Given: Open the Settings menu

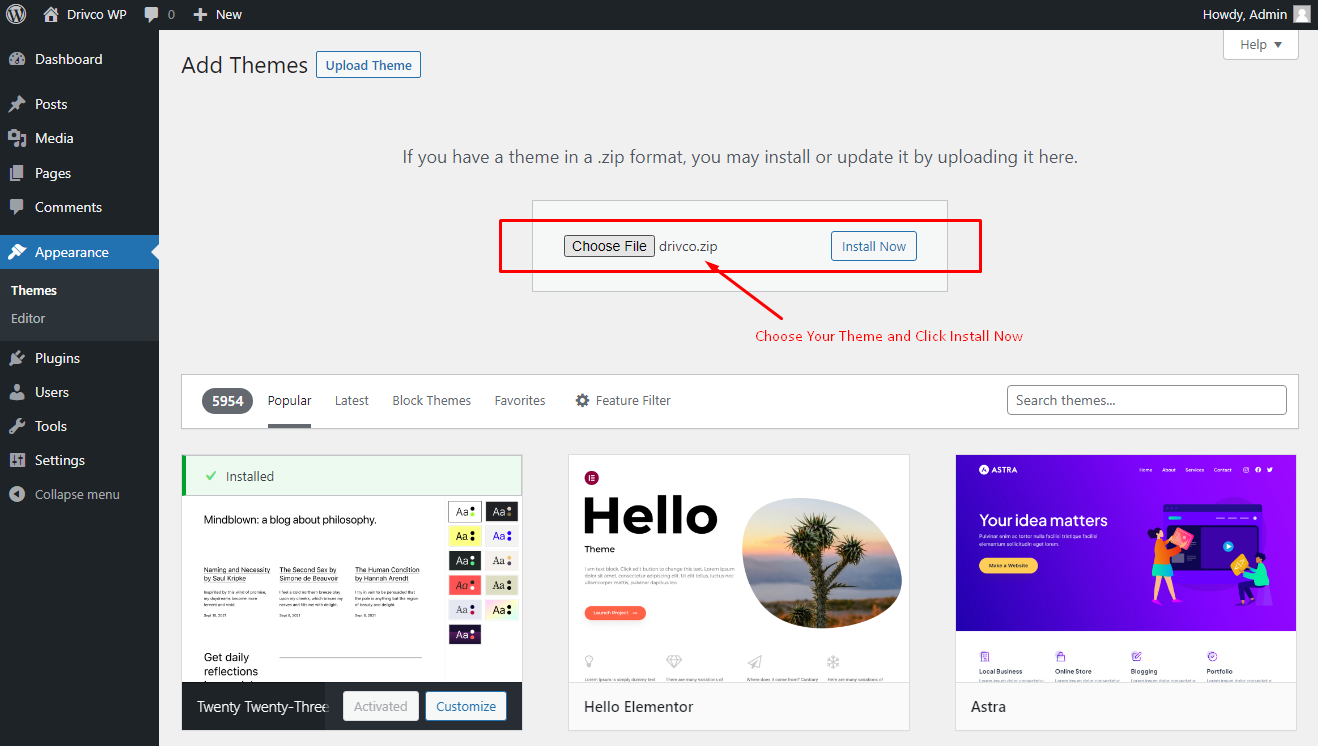Looking at the screenshot, I should pos(79,460).
